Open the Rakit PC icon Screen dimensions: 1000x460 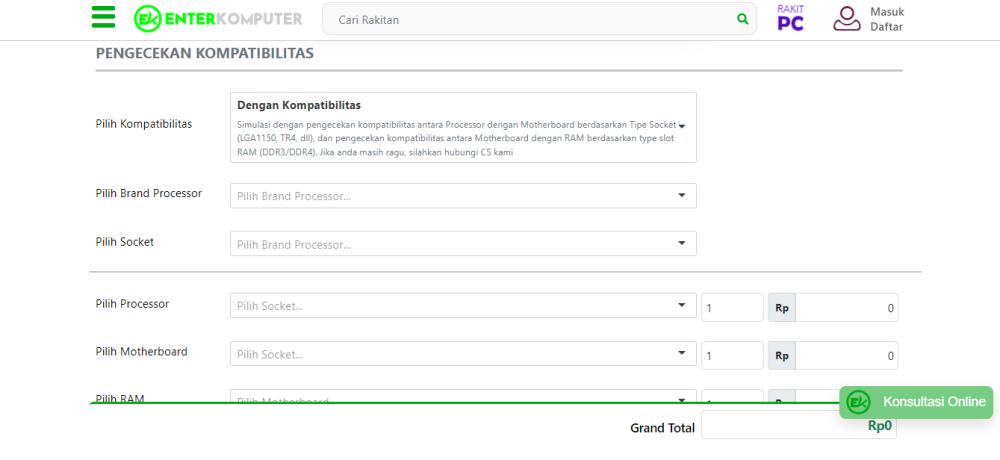(x=790, y=18)
